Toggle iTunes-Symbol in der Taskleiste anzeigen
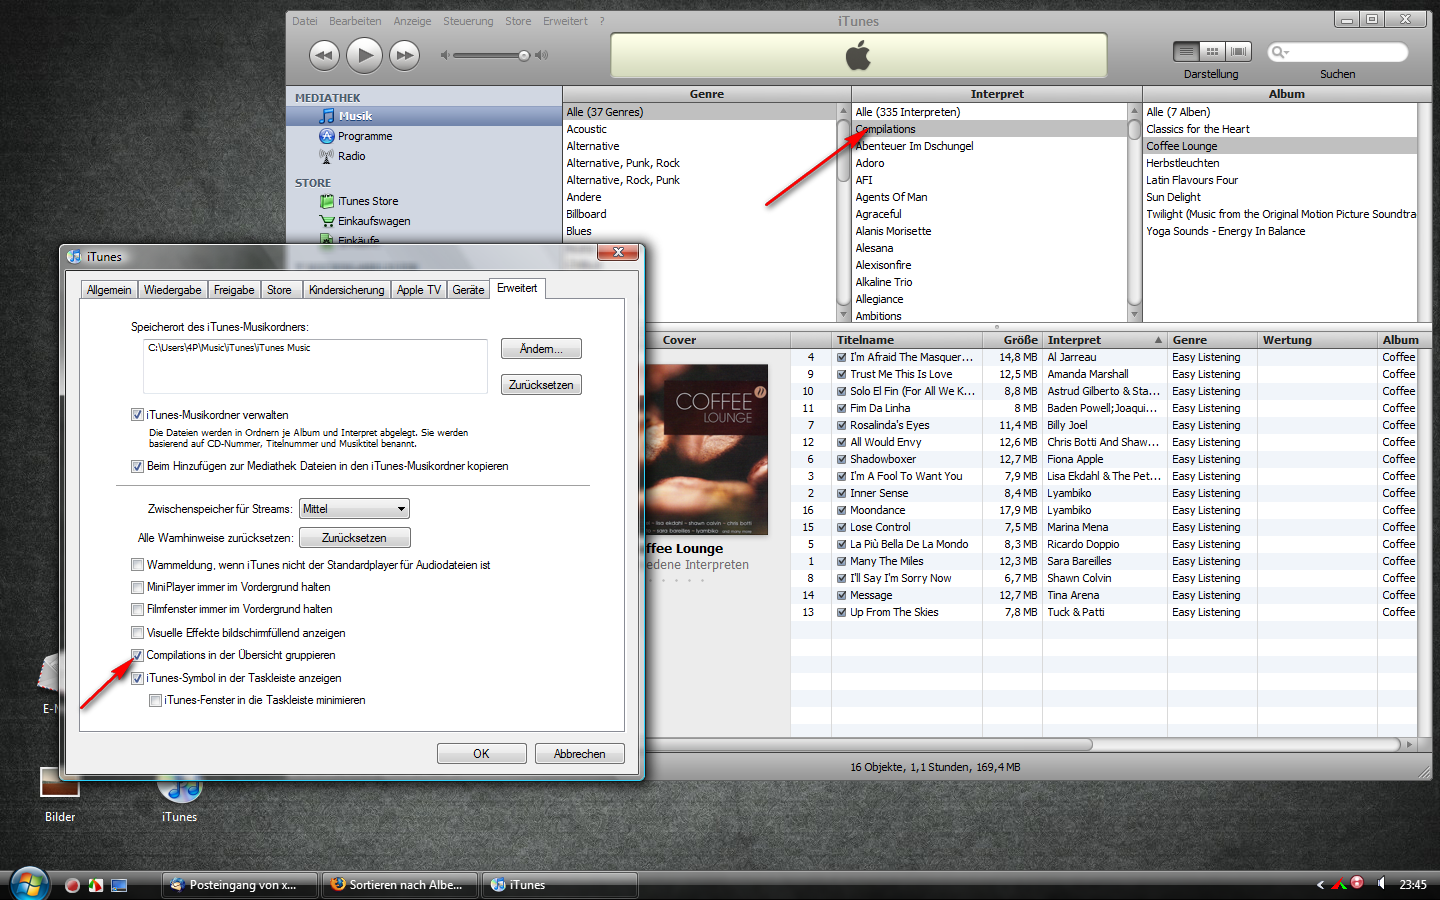 pyautogui.click(x=137, y=678)
